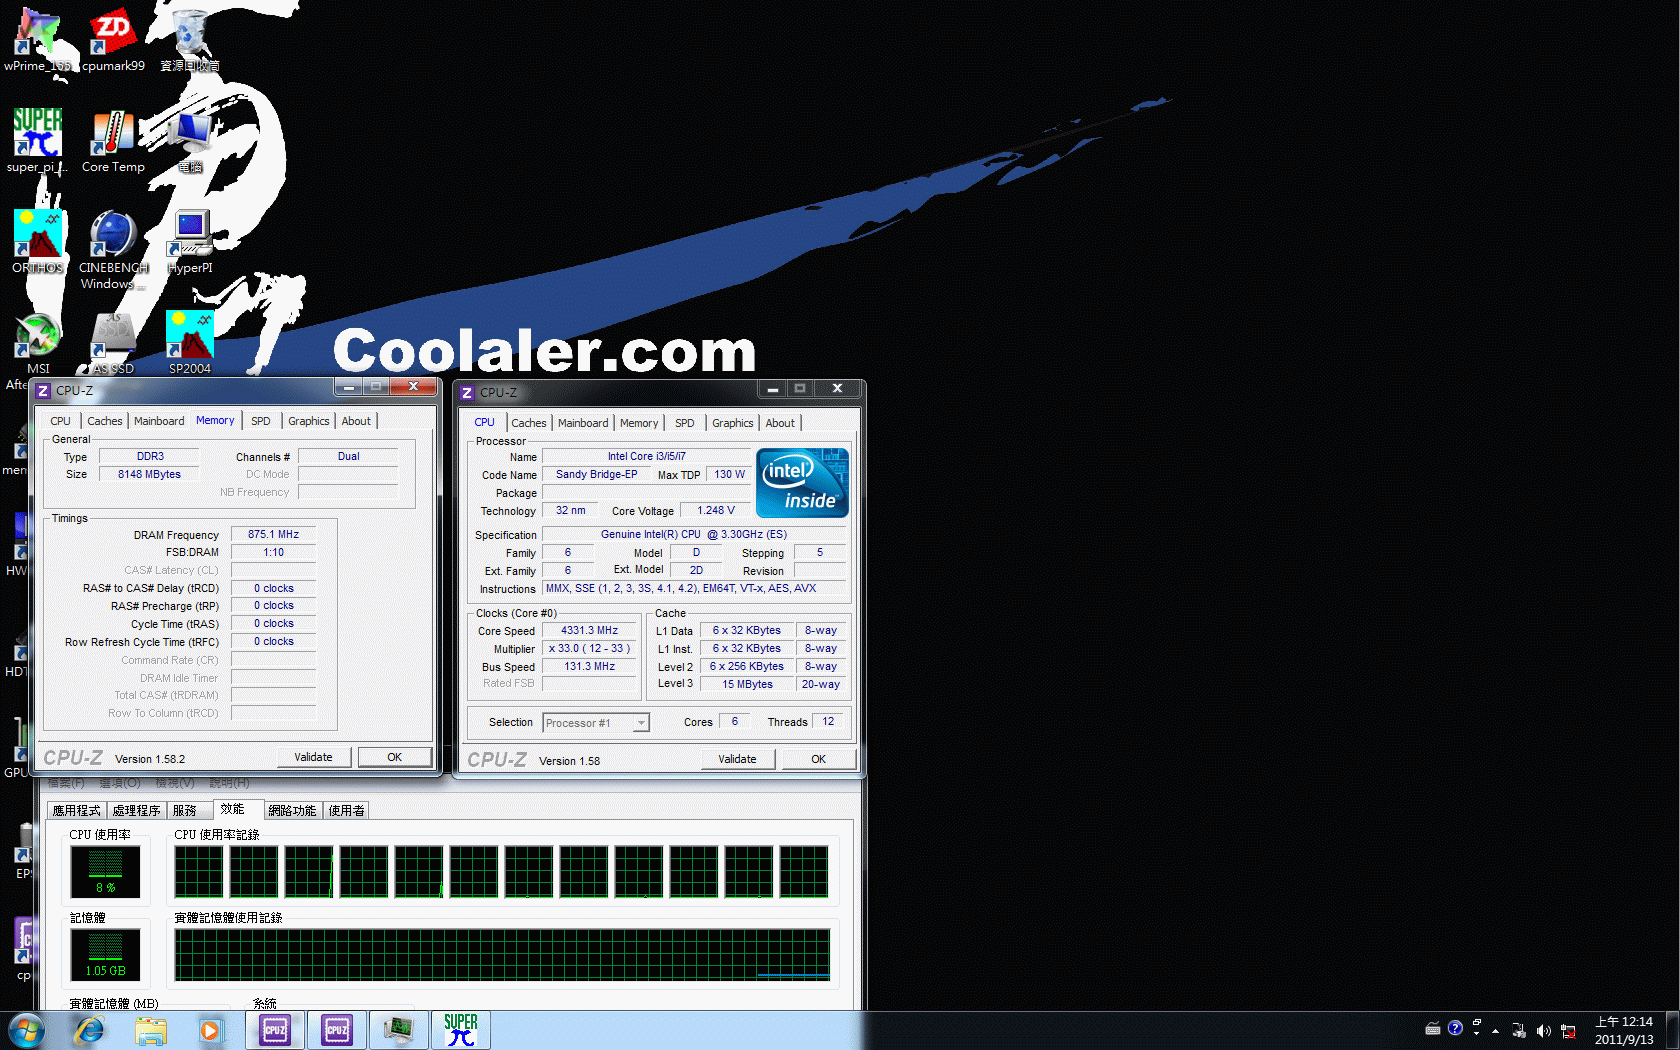This screenshot has width=1680, height=1050.
Task: Launch the cpumark99 desktop shortcut
Action: coord(113,40)
